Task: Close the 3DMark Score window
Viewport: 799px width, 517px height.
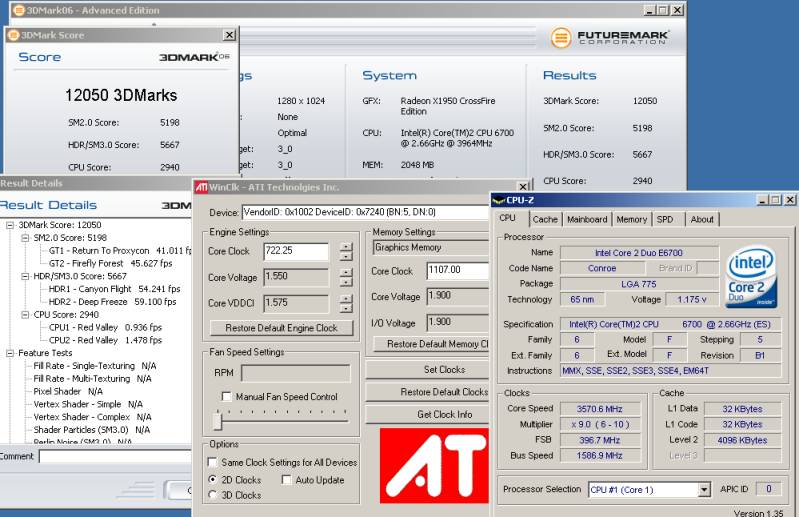Action: click(230, 35)
